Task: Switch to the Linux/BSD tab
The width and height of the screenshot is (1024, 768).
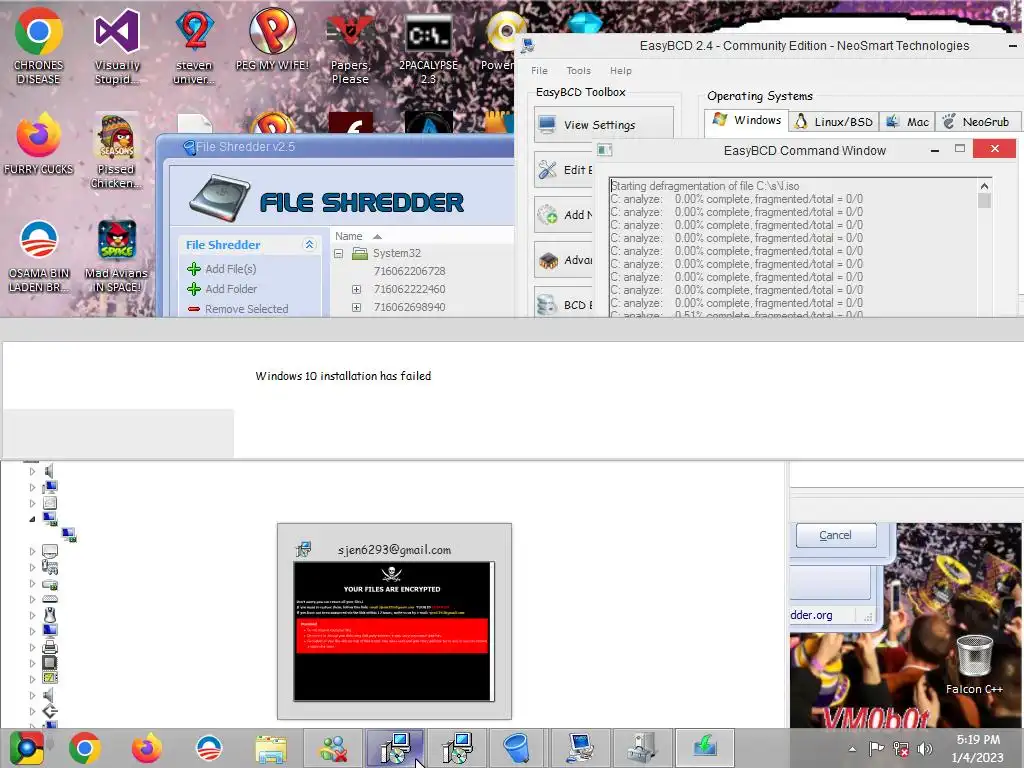Action: [x=834, y=122]
